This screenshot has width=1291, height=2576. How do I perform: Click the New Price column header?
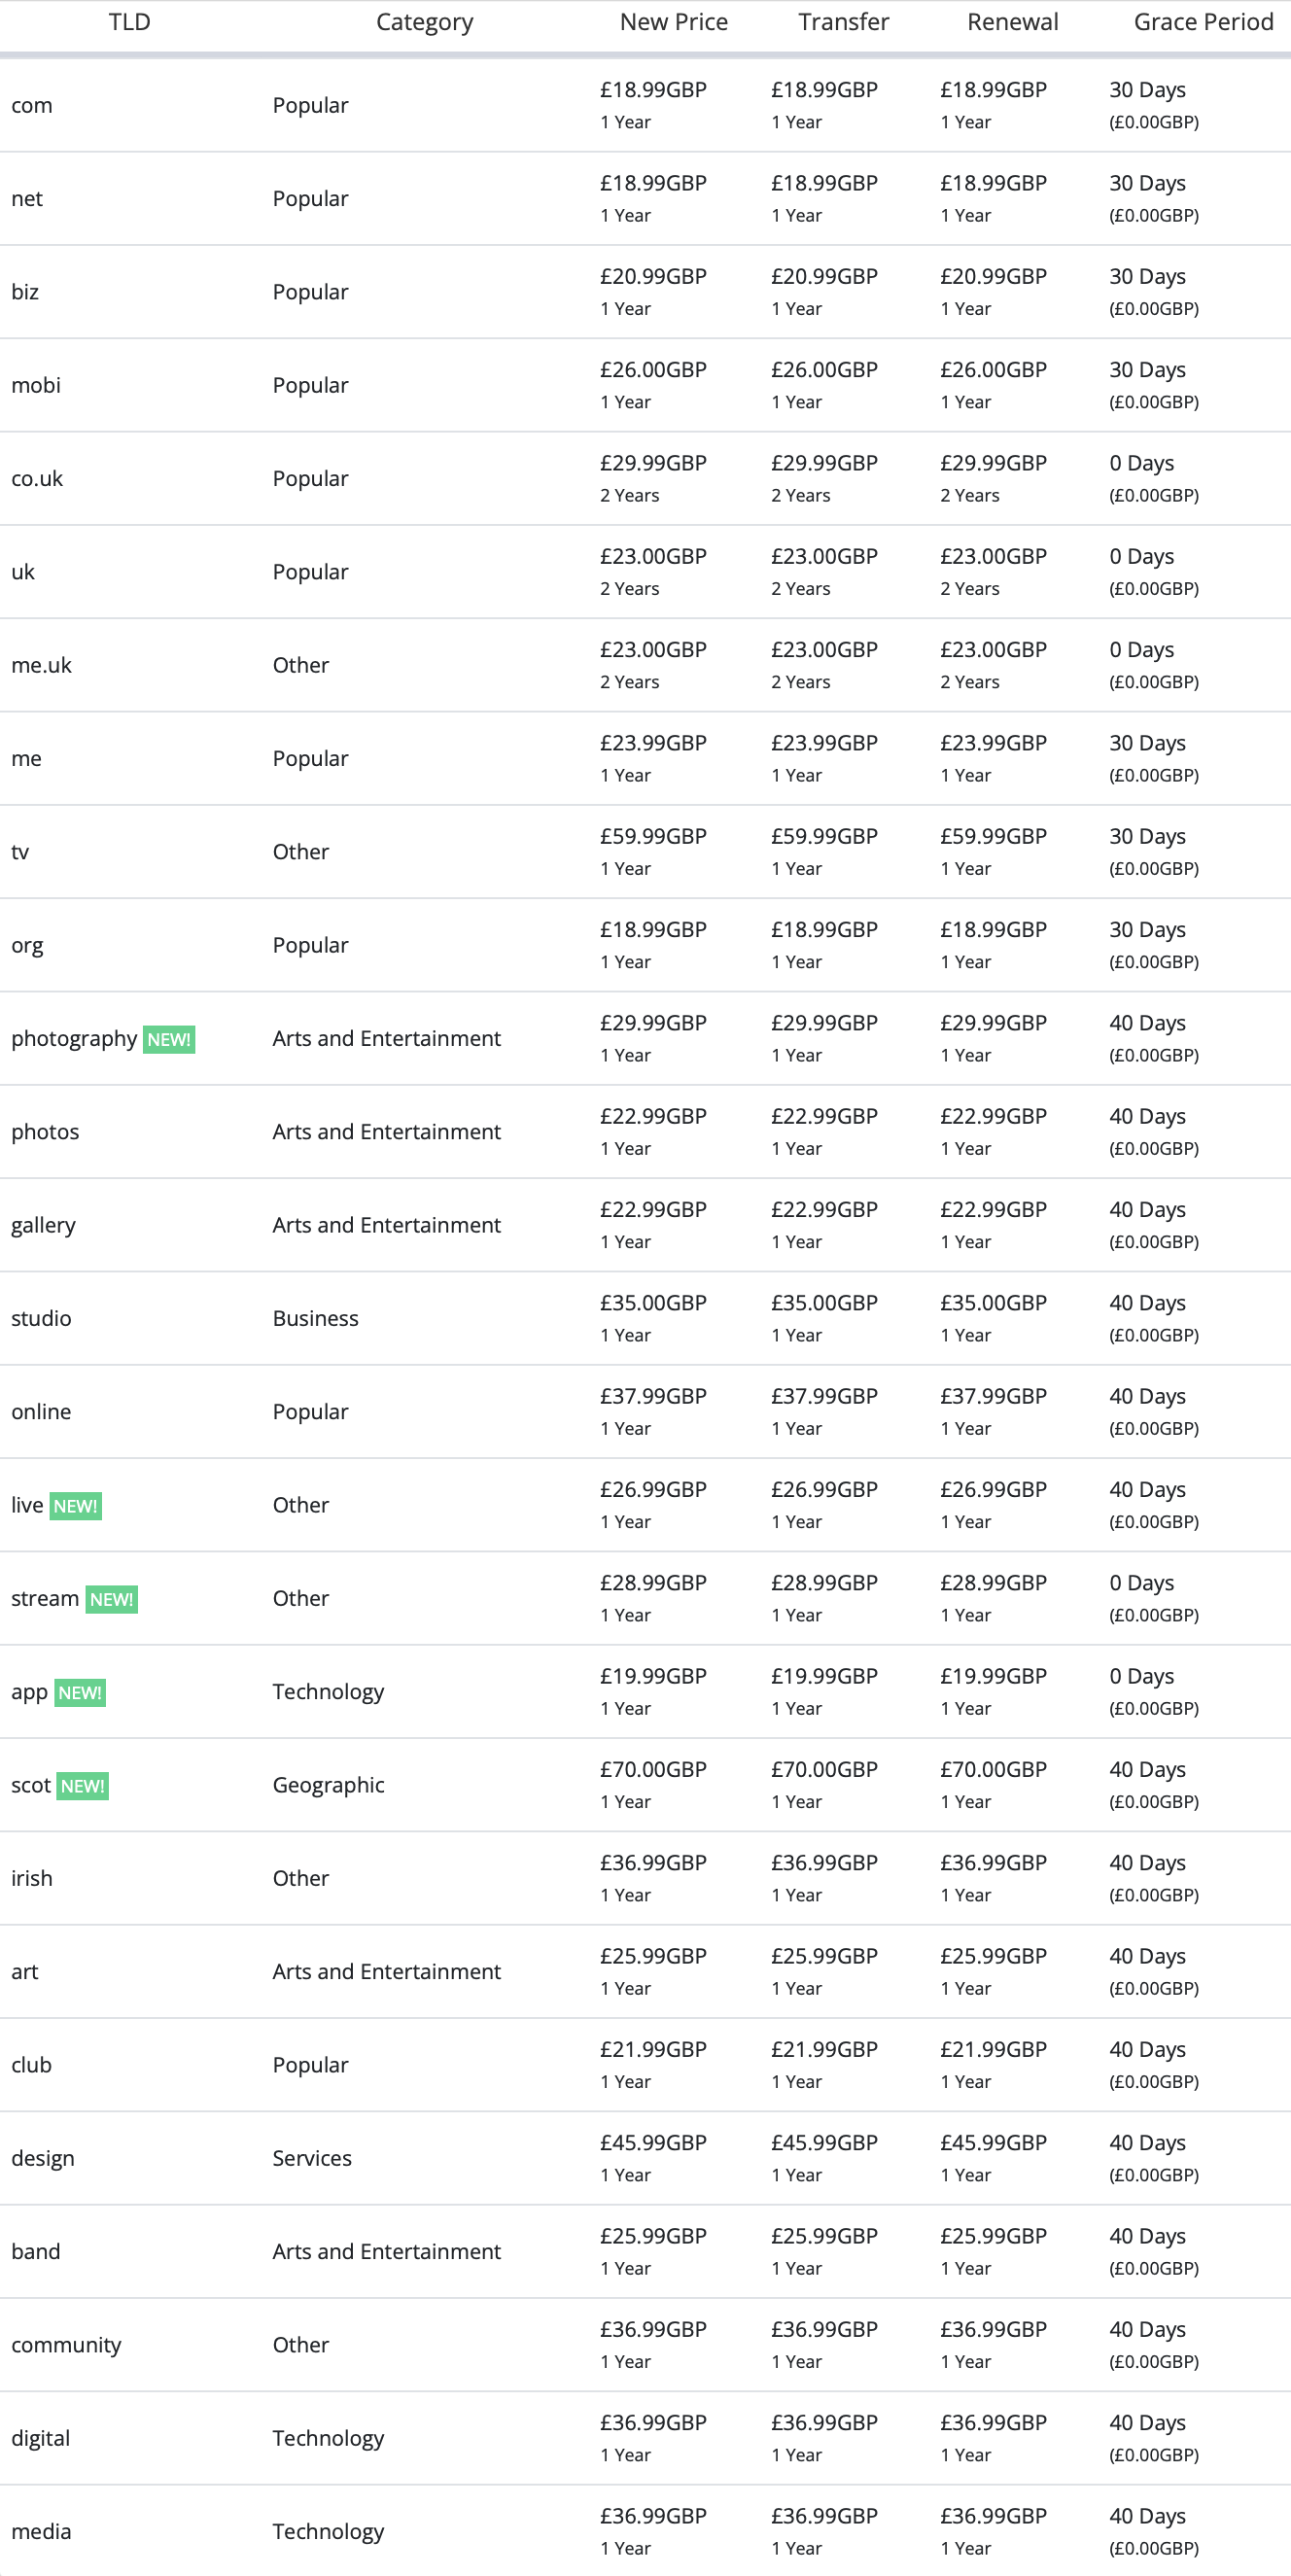[x=673, y=22]
